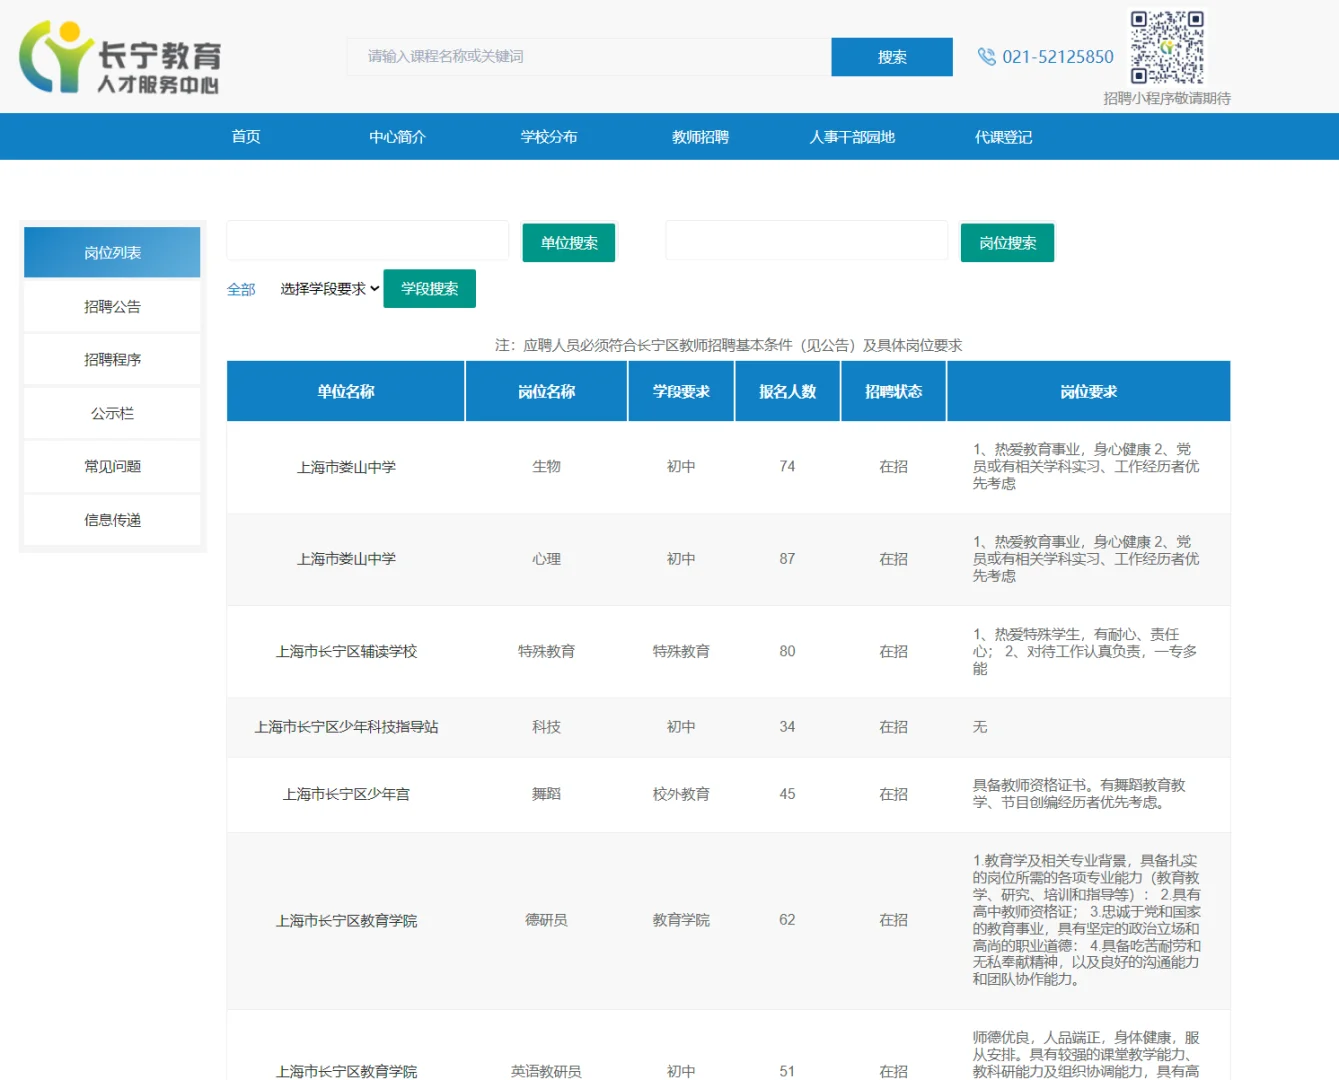1339x1080 pixels.
Task: Click 上海市娄山中学 in the 生物 row
Action: click(346, 467)
